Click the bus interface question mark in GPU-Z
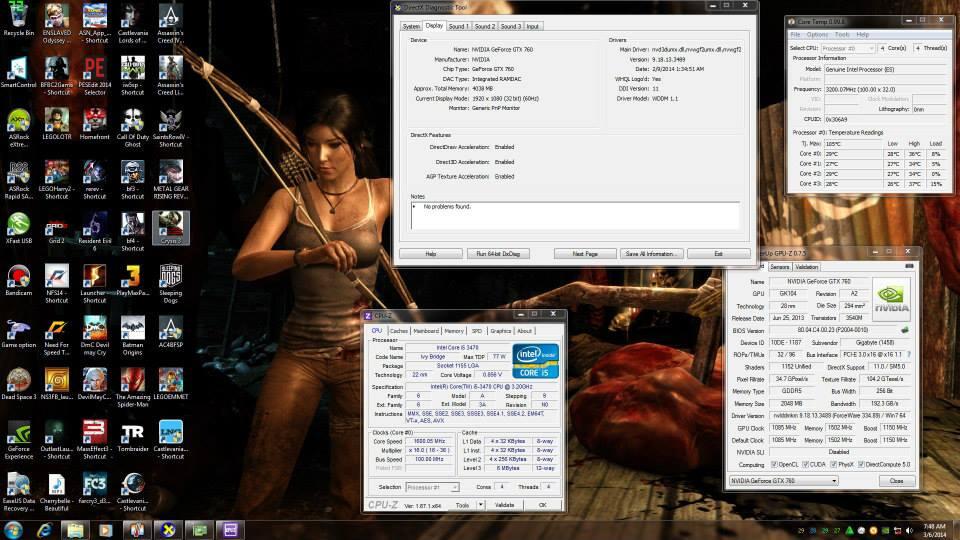 908,354
